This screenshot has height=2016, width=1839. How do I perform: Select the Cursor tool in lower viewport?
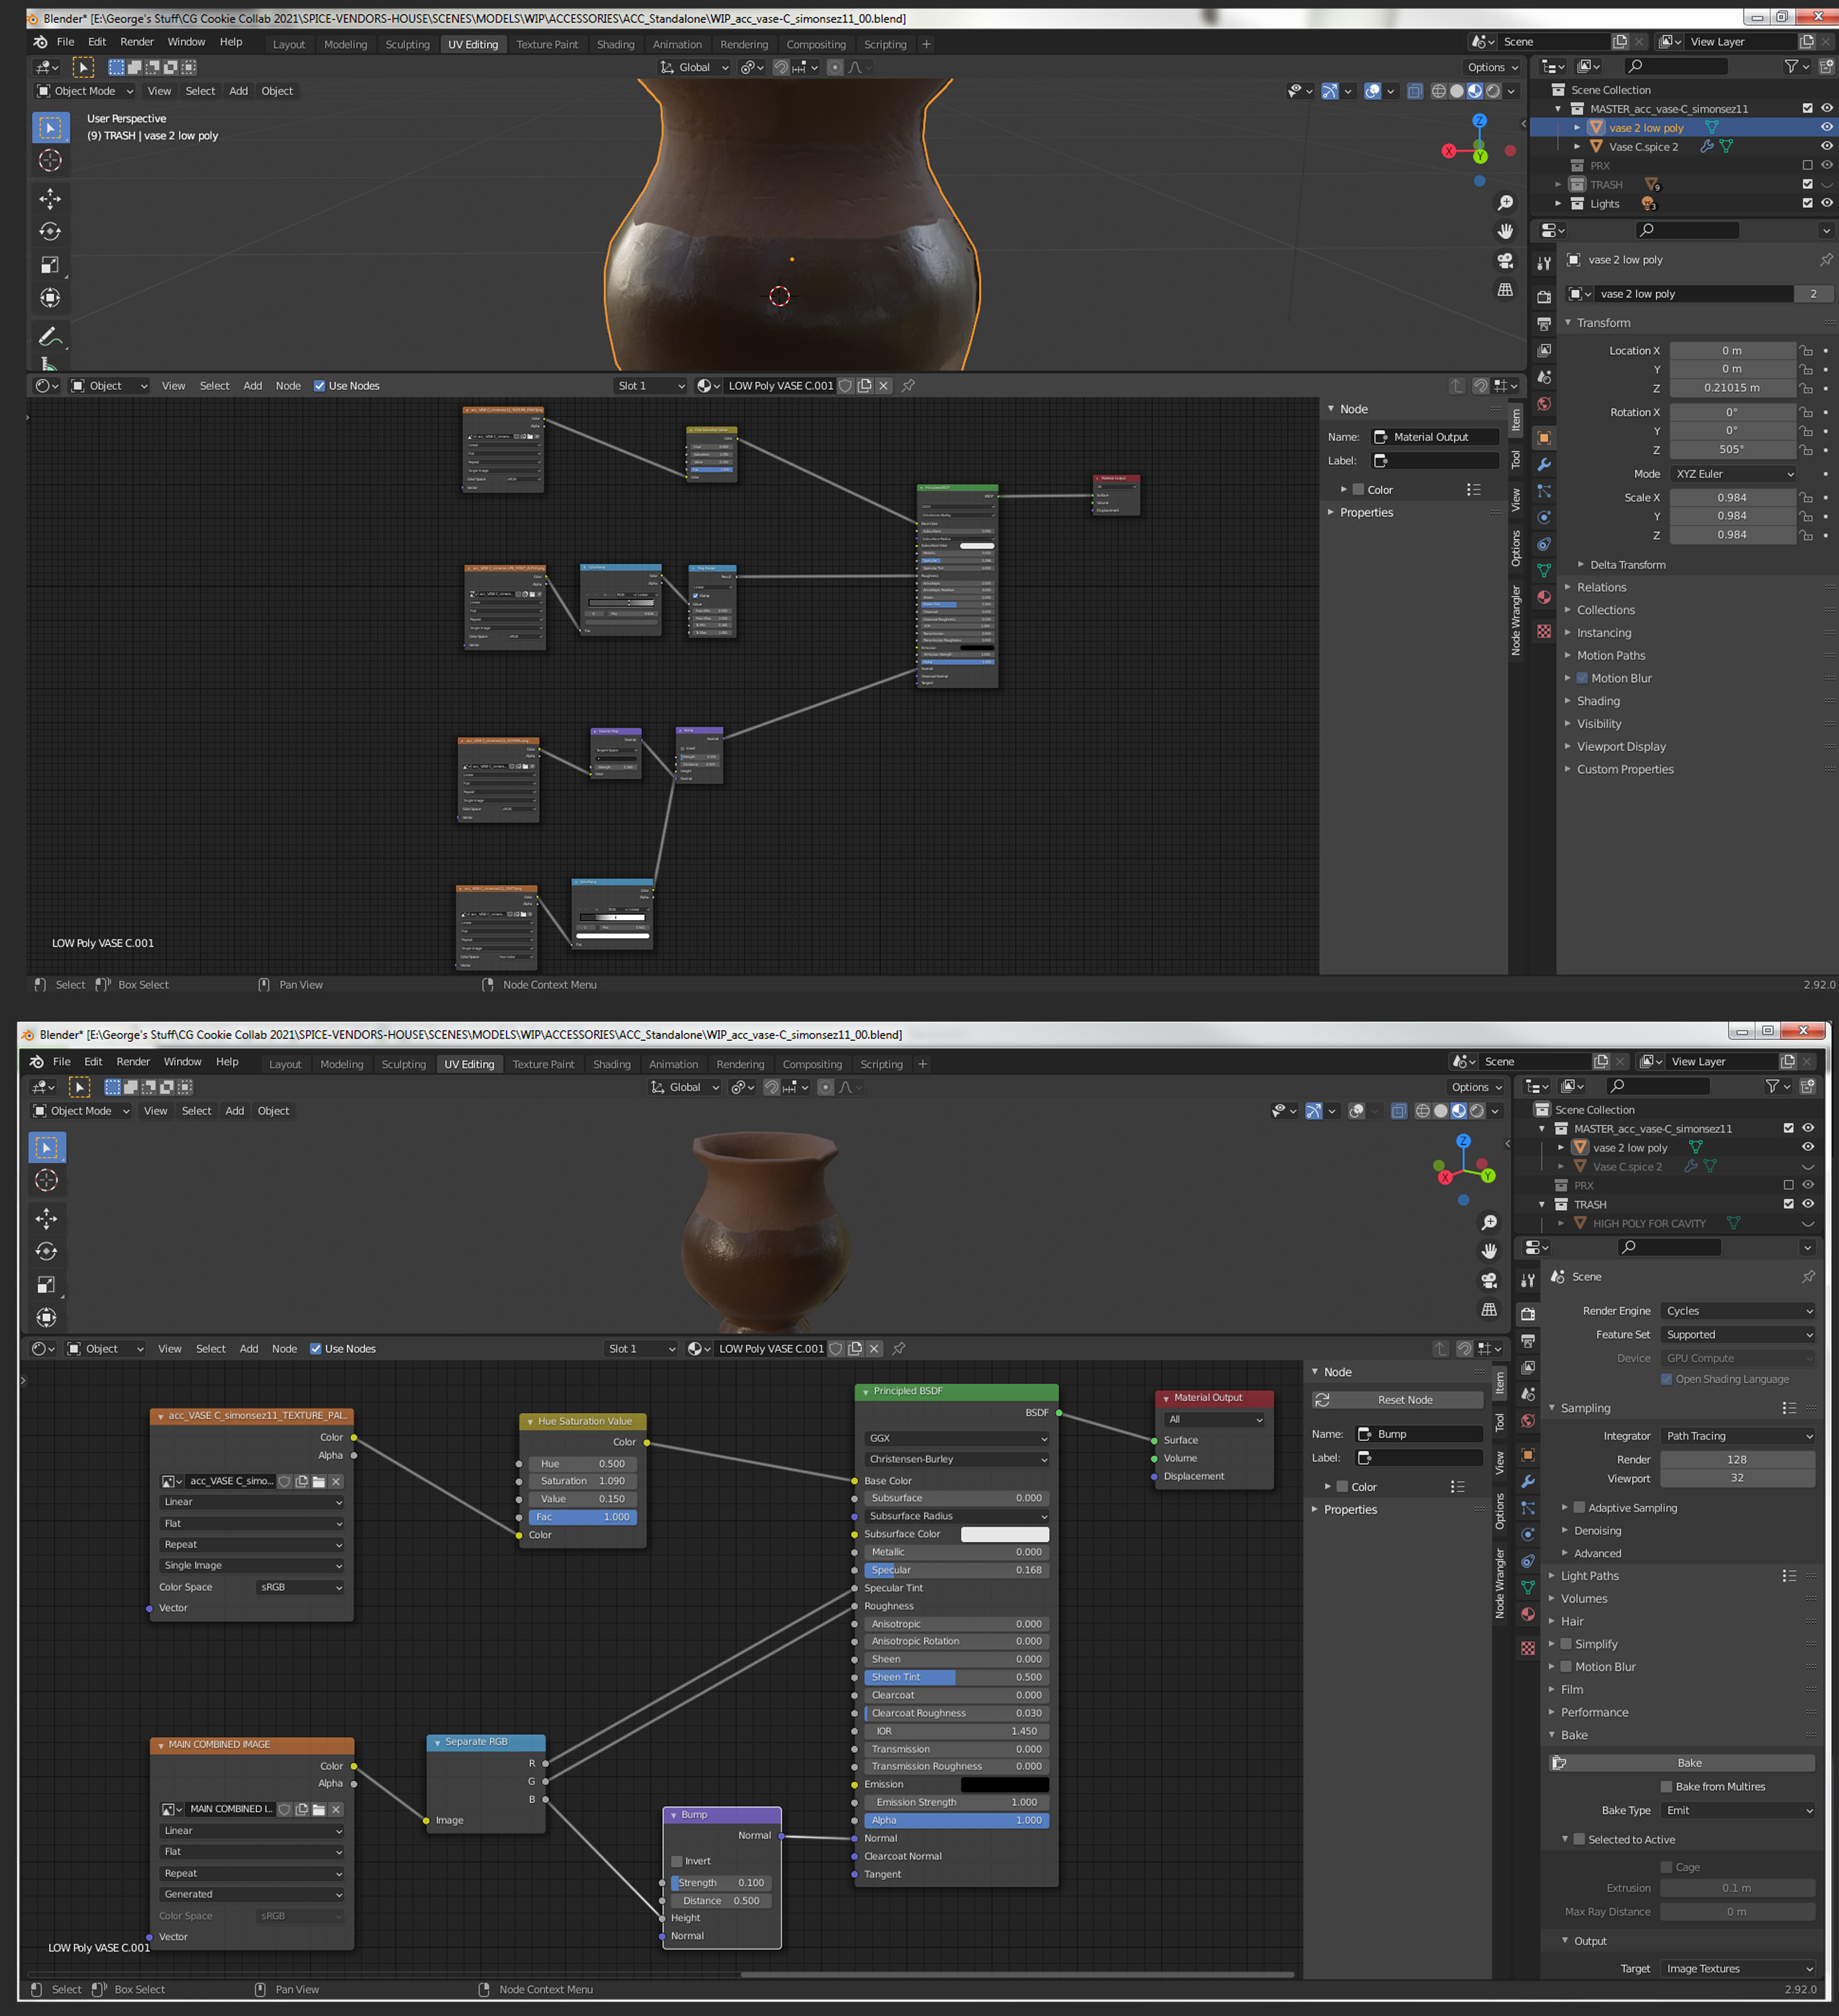click(x=46, y=1180)
